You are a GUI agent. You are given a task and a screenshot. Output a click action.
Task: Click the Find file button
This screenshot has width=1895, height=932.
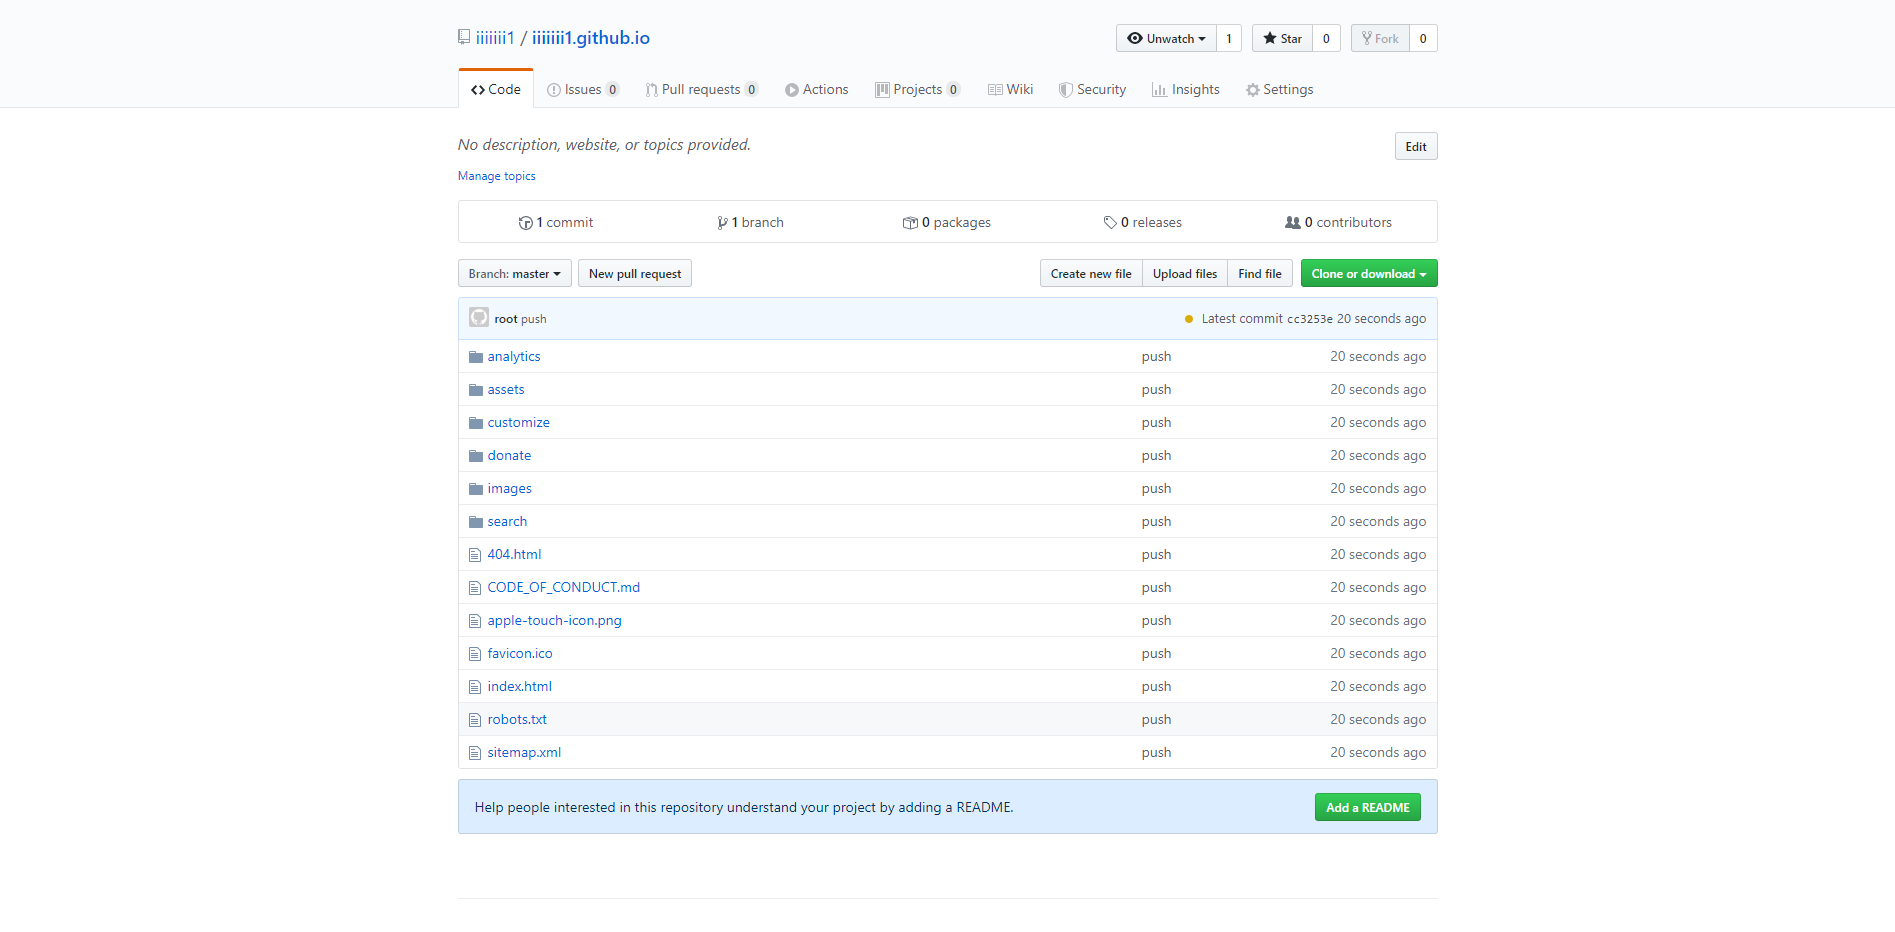pyautogui.click(x=1260, y=274)
